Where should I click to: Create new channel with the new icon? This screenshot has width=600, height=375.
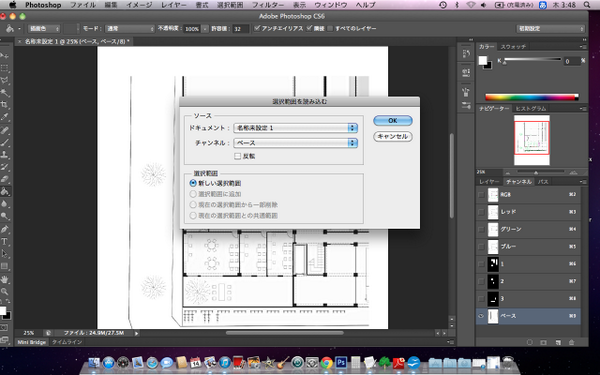(x=558, y=342)
